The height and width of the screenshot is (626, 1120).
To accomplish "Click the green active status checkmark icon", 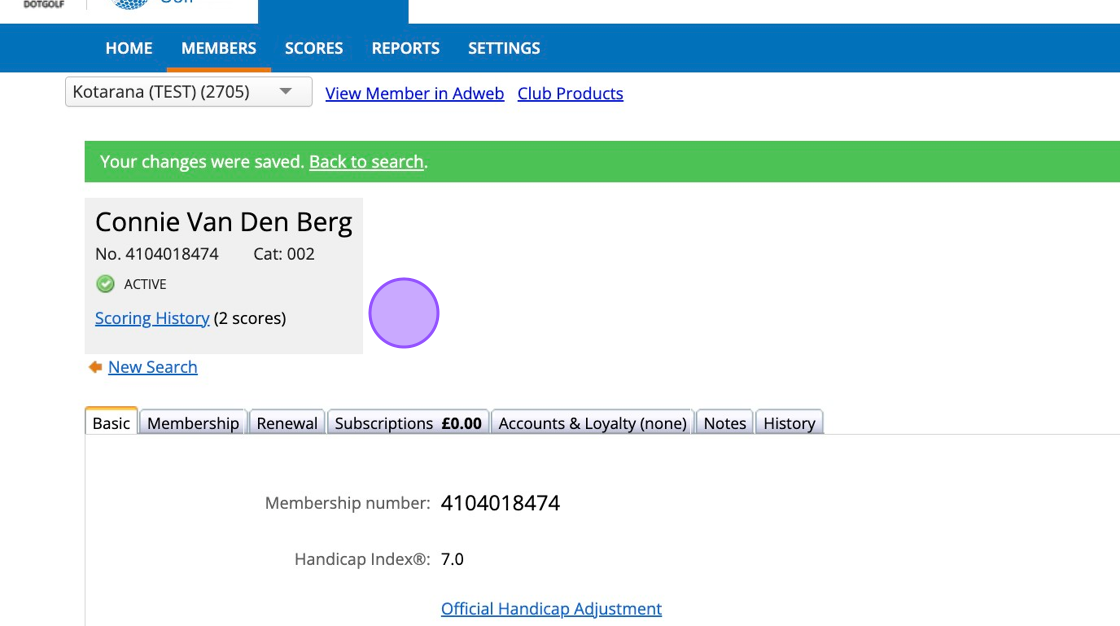I will (x=105, y=284).
